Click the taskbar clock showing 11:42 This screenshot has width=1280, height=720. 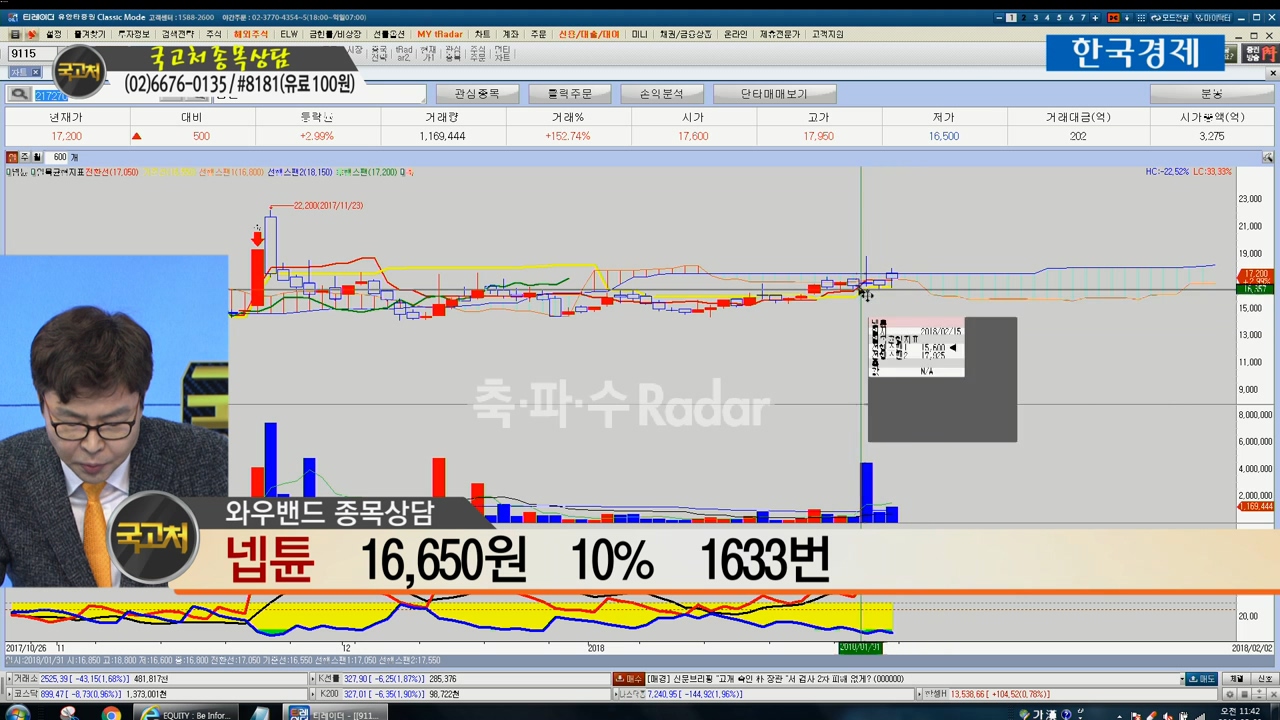(x=1240, y=711)
